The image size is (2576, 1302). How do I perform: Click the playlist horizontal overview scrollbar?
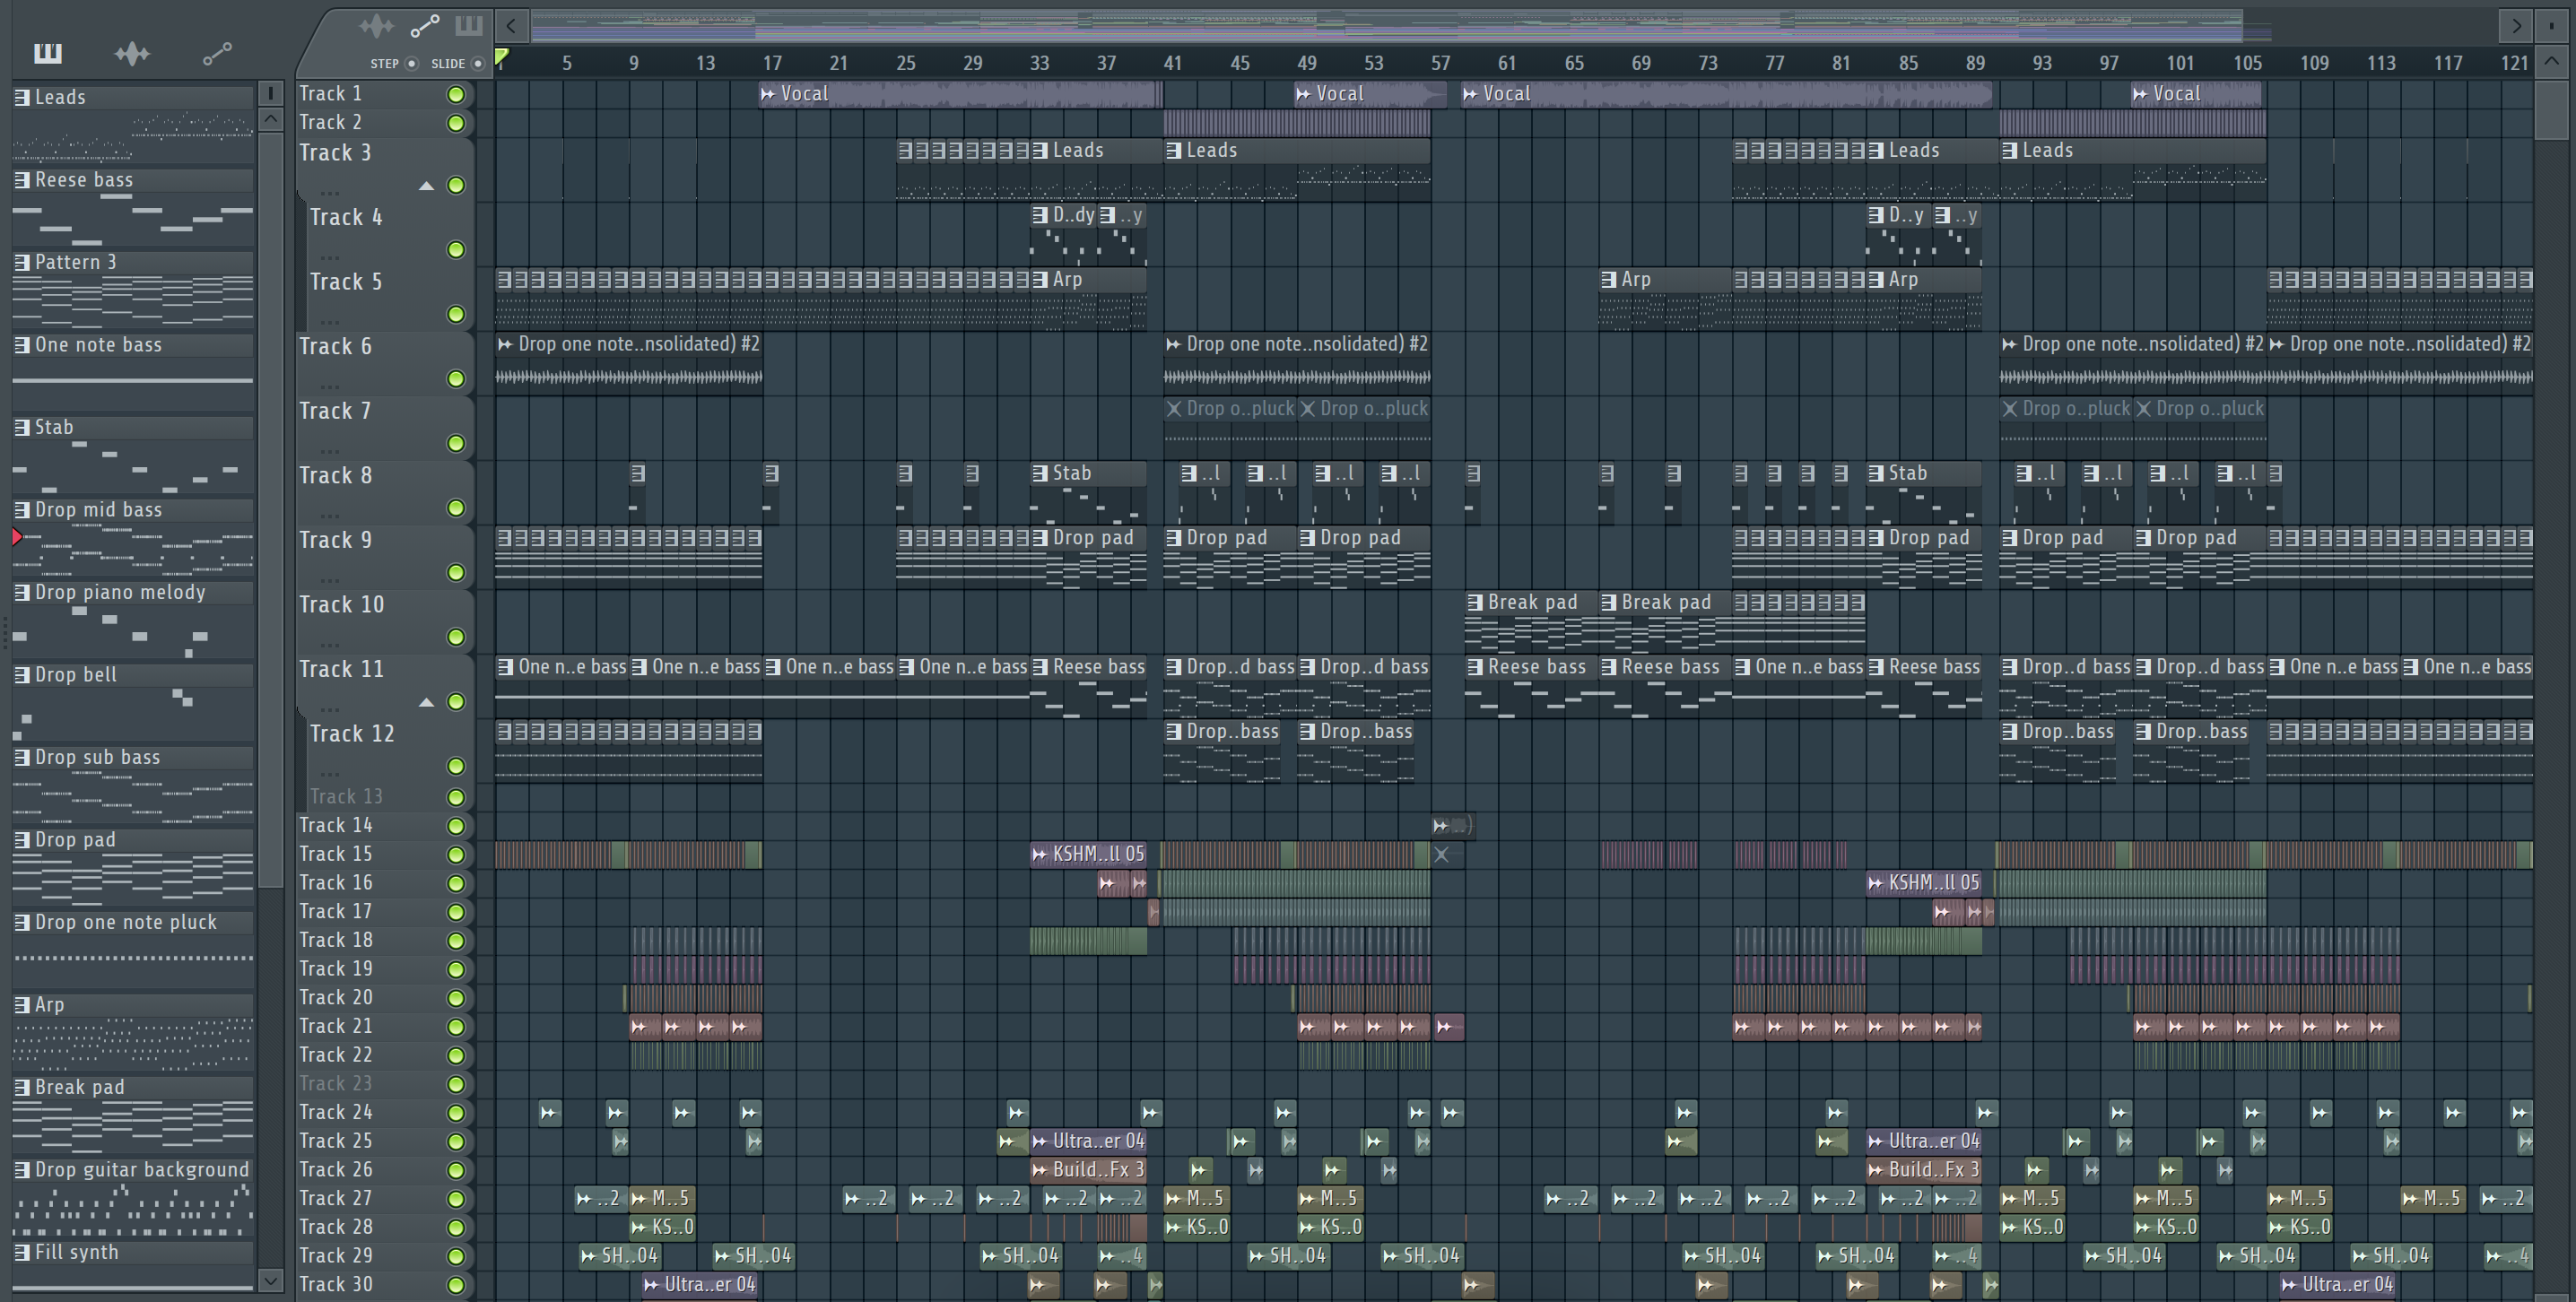pyautogui.click(x=1386, y=26)
